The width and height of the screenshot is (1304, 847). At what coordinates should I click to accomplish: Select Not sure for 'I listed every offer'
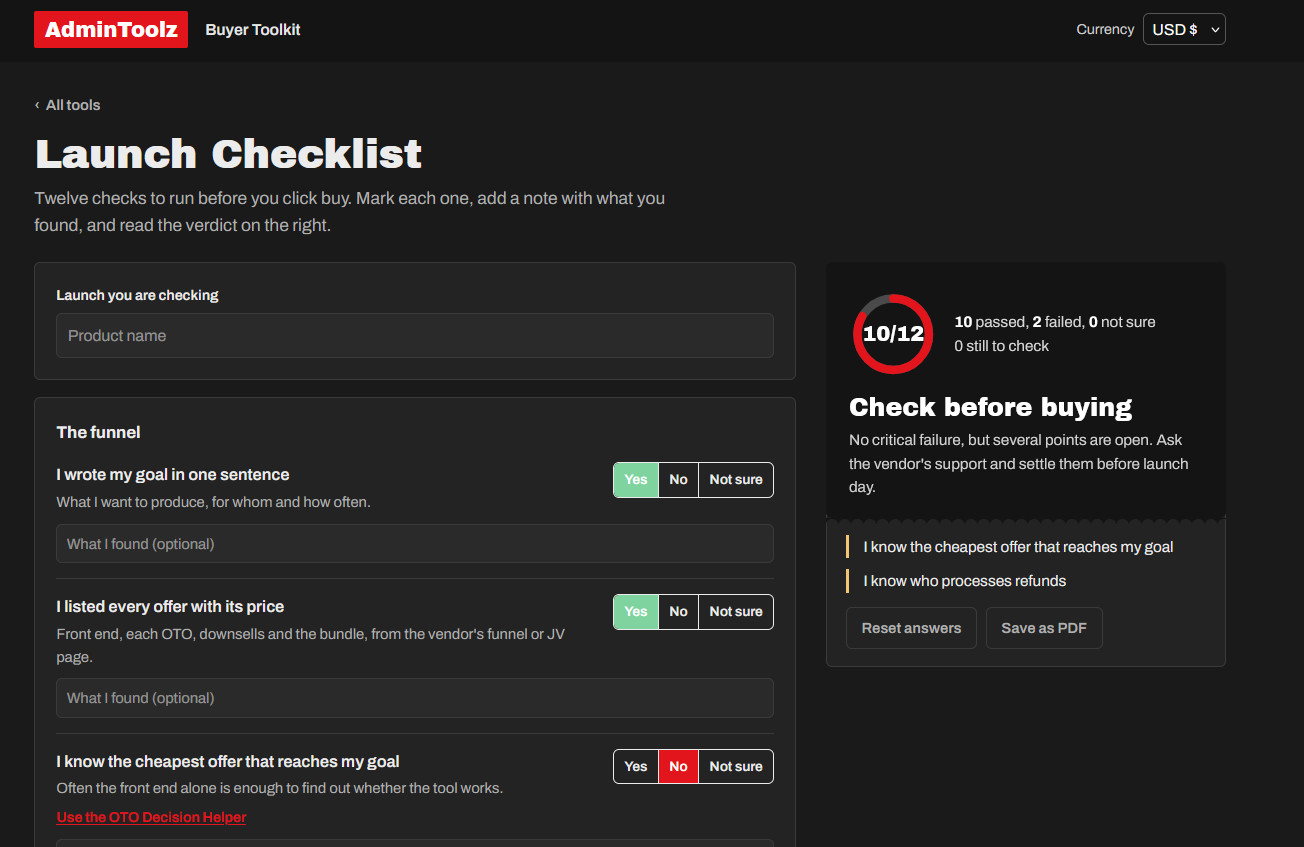pos(736,612)
